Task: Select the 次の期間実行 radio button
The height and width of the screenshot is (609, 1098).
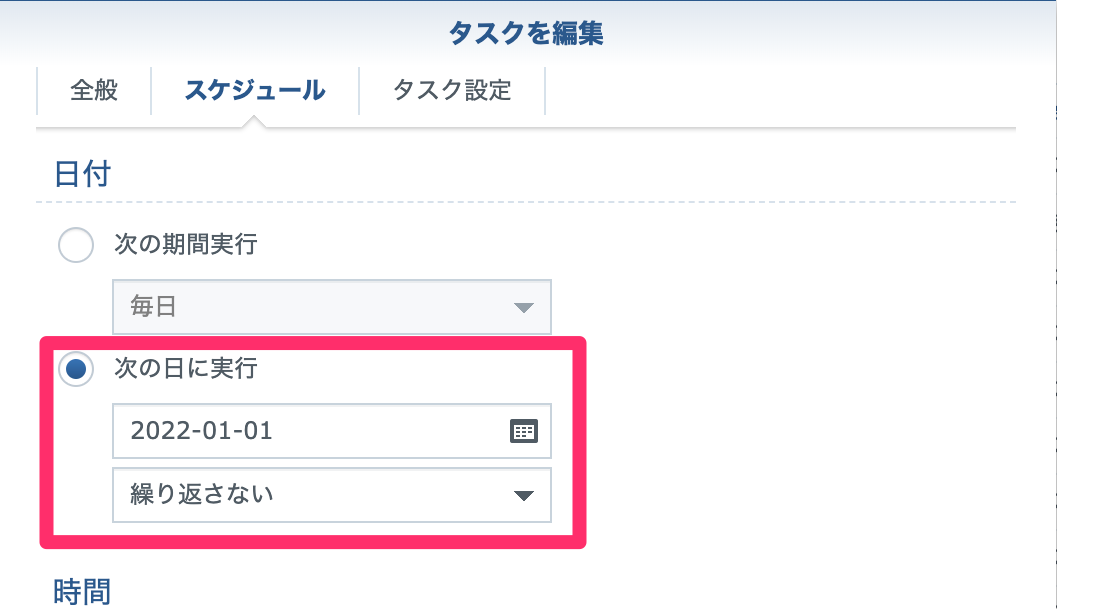Action: tap(77, 245)
